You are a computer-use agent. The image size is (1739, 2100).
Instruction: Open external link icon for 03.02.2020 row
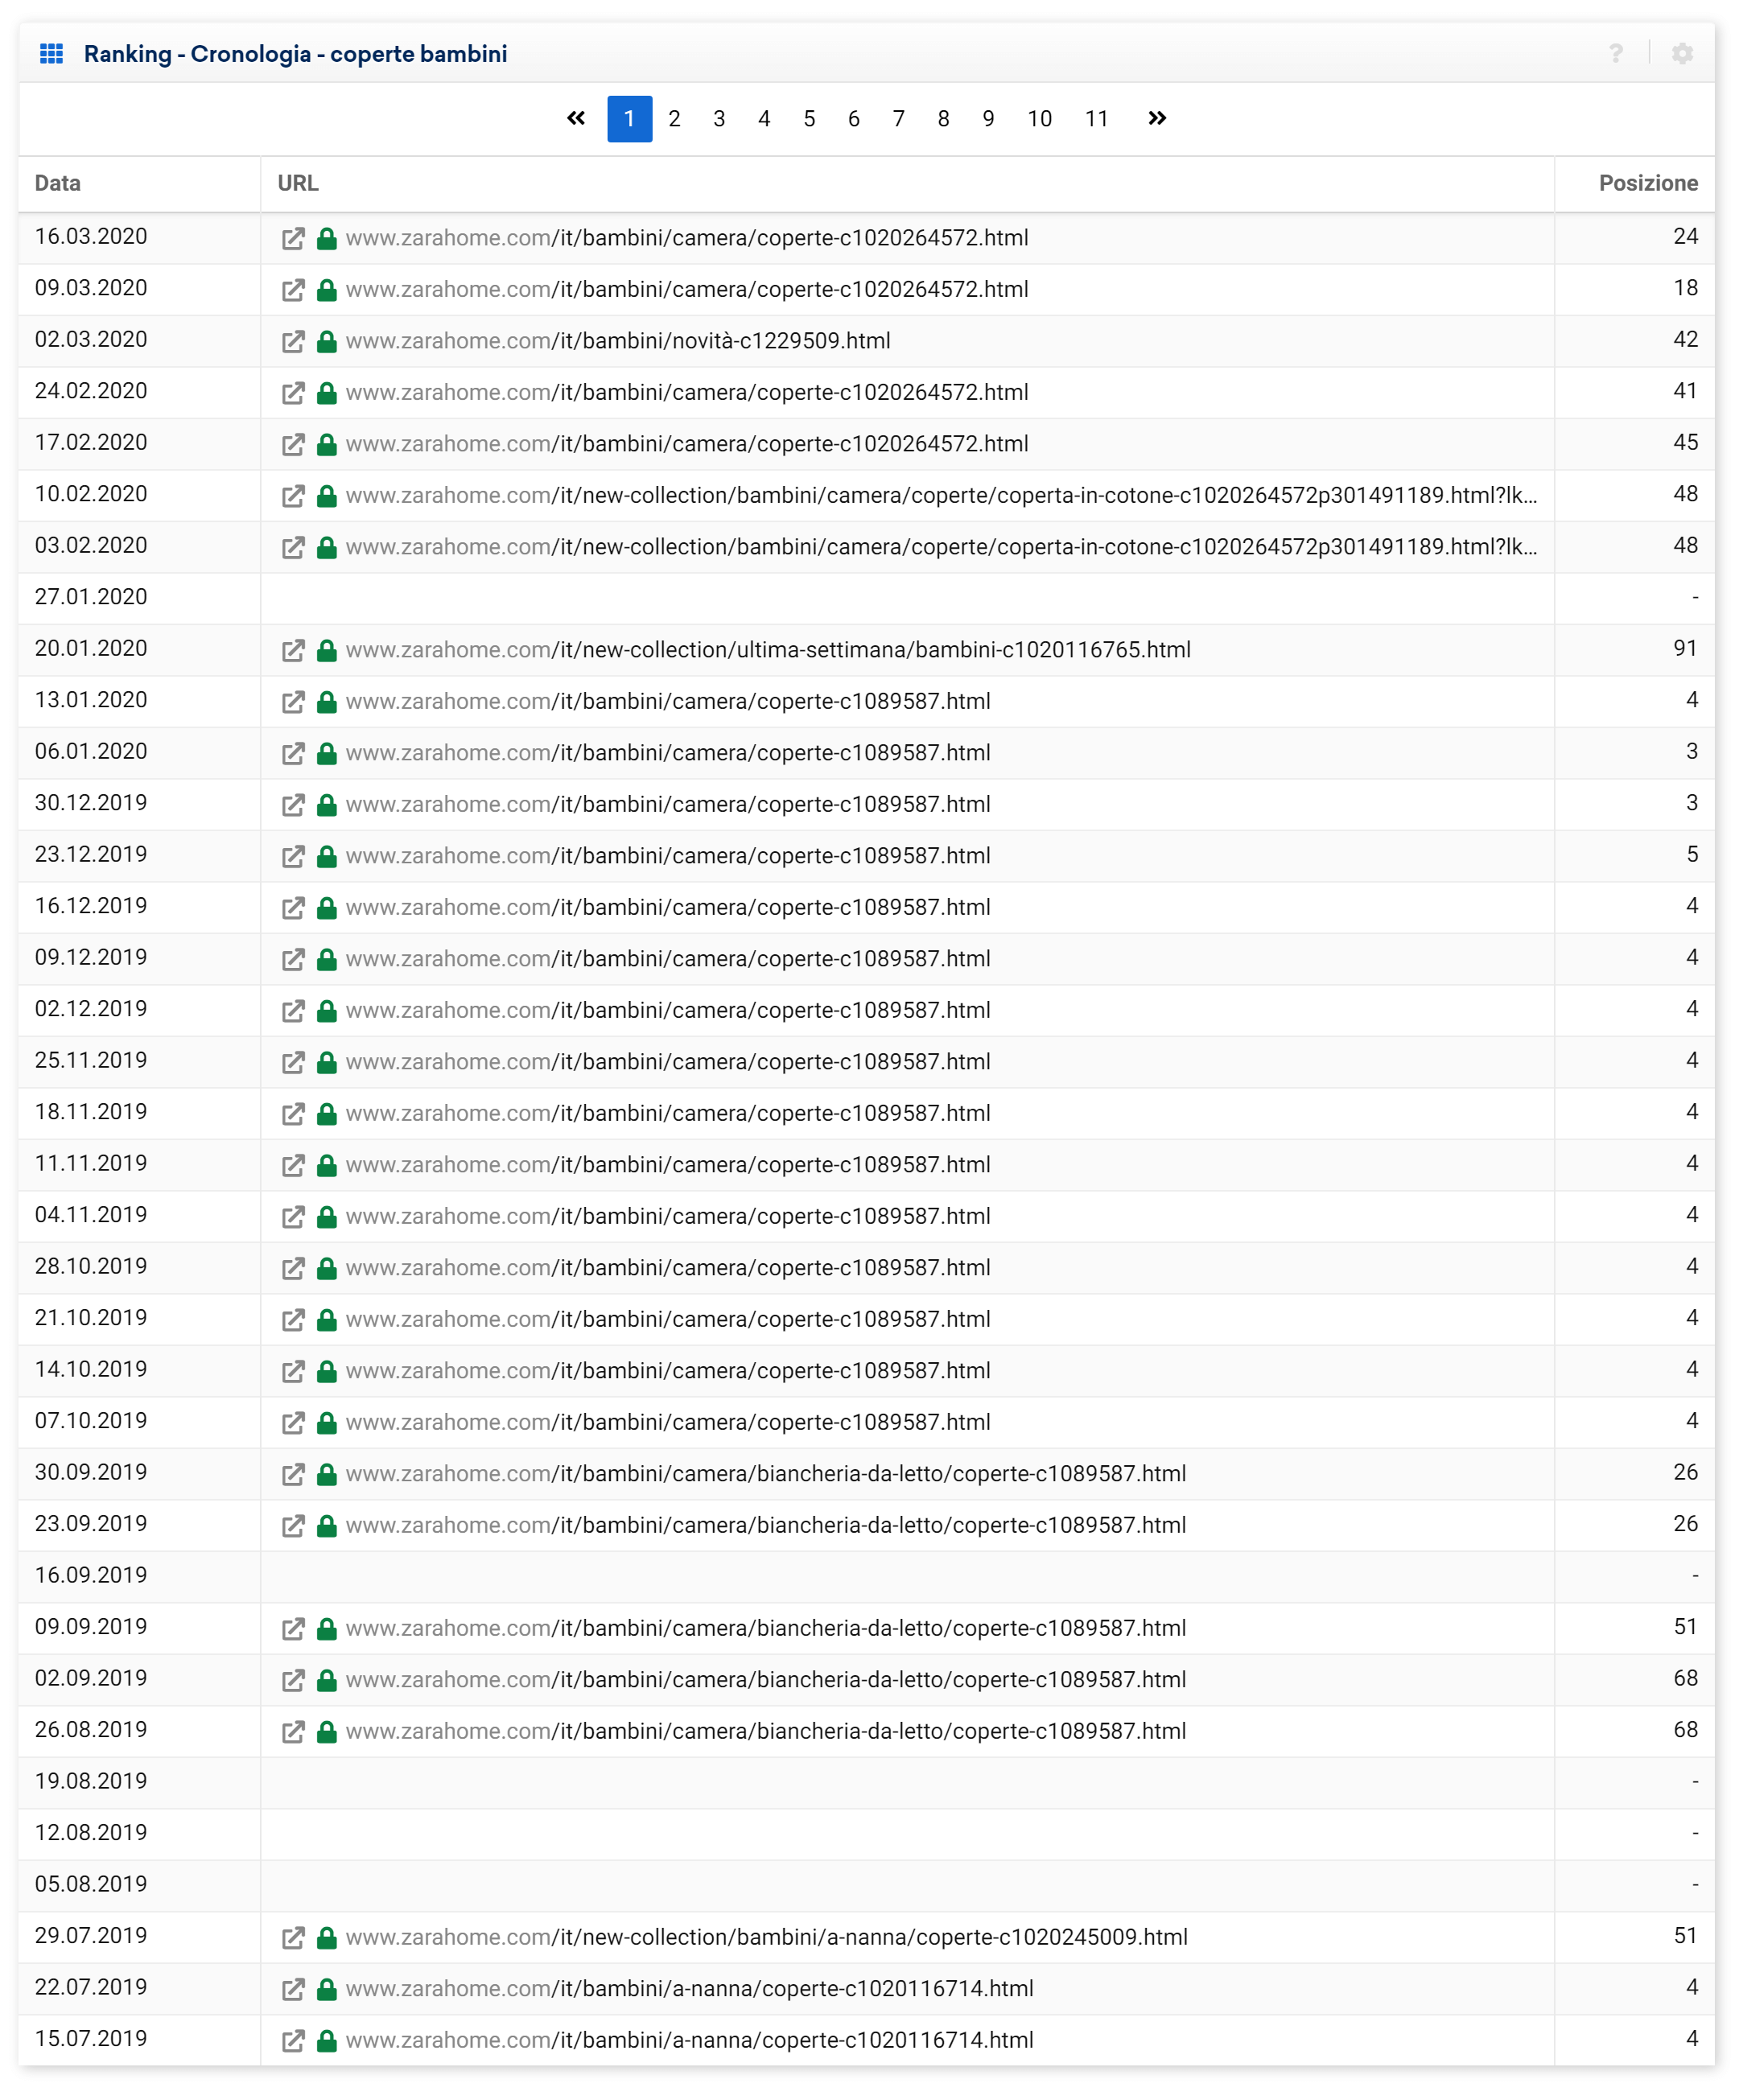pos(293,548)
